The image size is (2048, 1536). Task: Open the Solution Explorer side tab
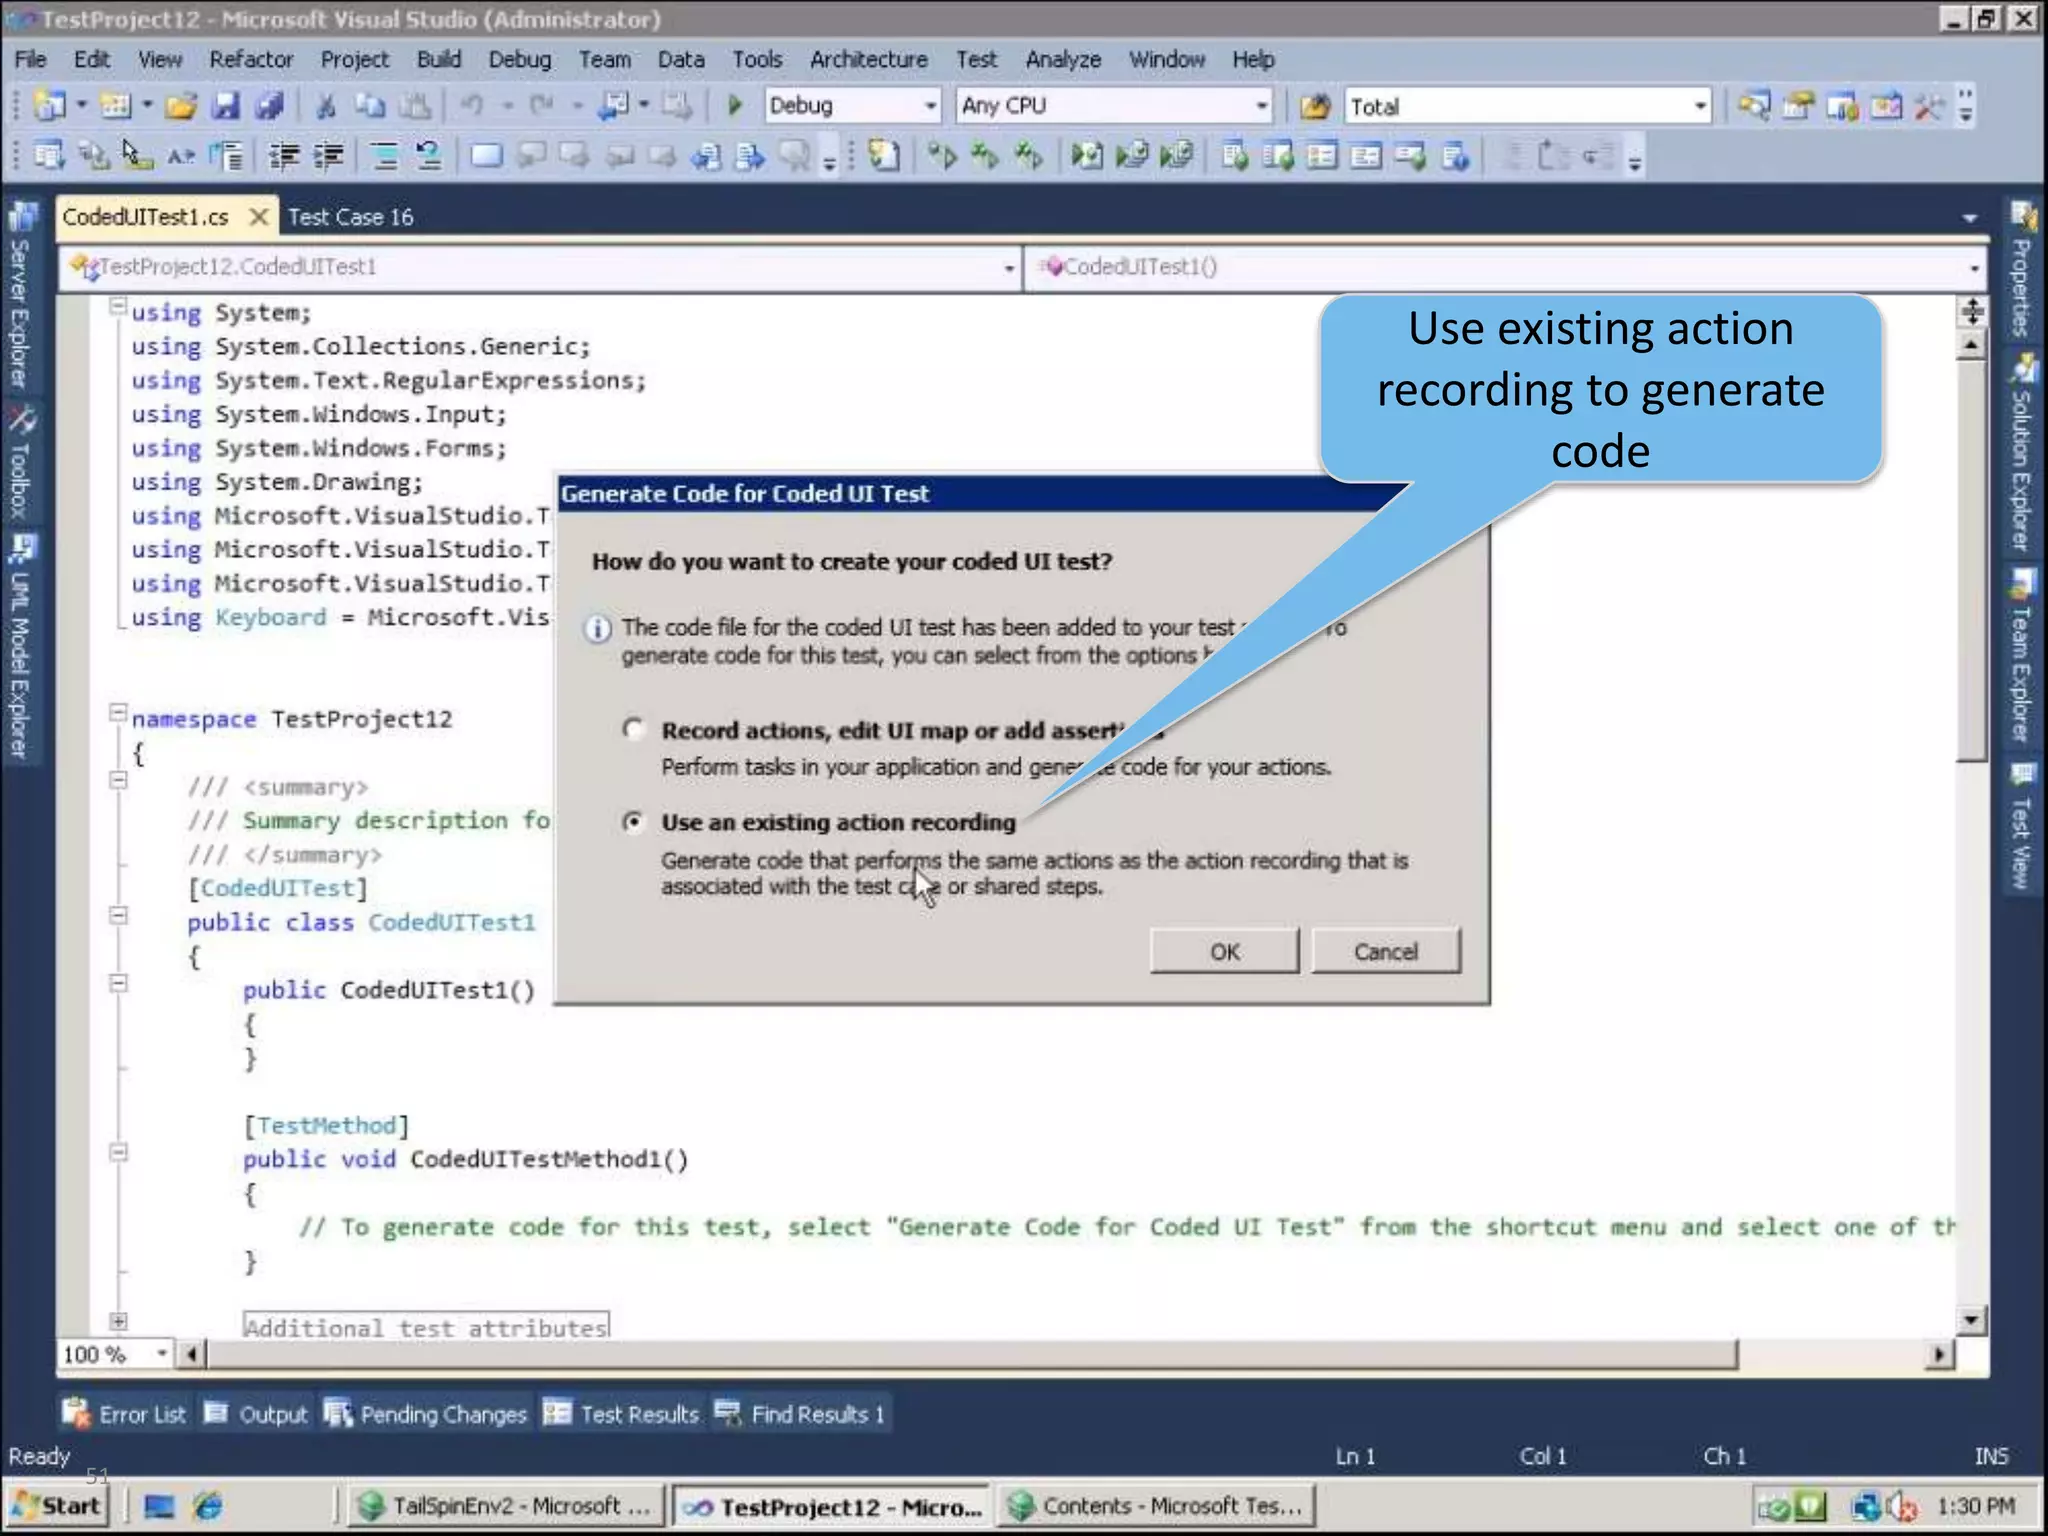point(2023,452)
